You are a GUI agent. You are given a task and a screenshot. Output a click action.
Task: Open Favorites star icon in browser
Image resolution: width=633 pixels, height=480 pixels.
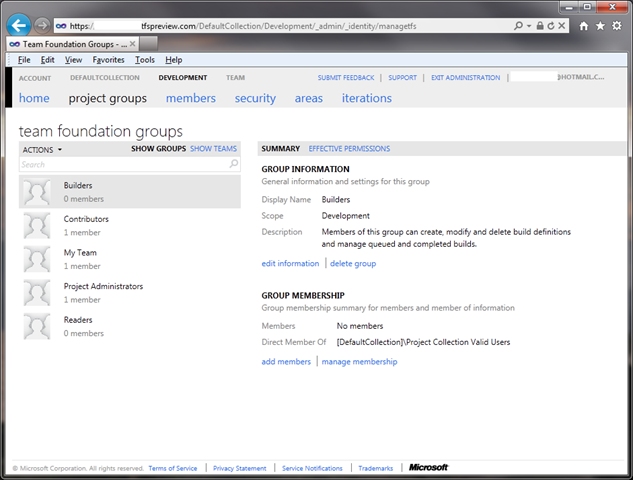600,25
